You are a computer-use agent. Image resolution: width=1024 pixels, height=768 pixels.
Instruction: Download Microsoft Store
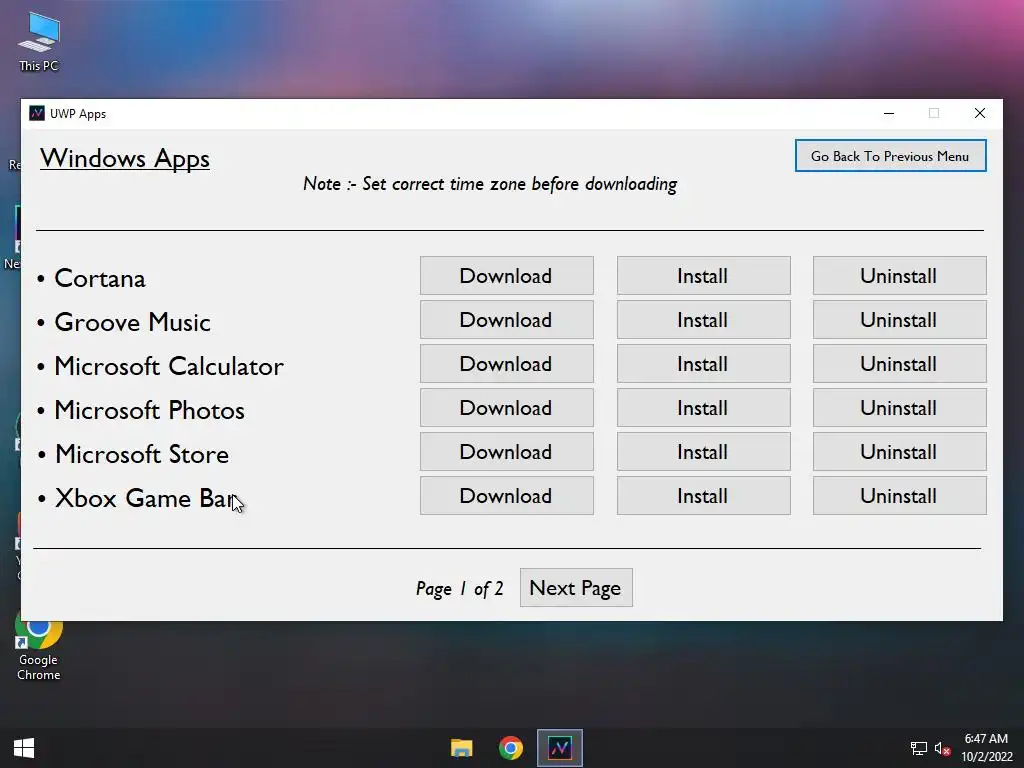click(x=506, y=451)
